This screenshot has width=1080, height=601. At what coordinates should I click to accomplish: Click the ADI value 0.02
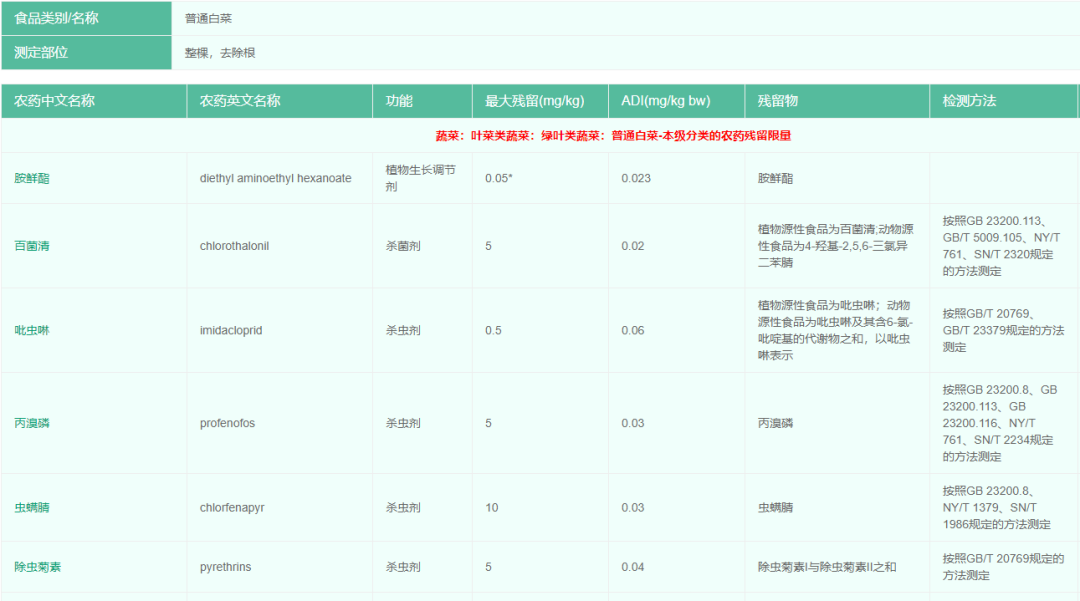tap(633, 246)
